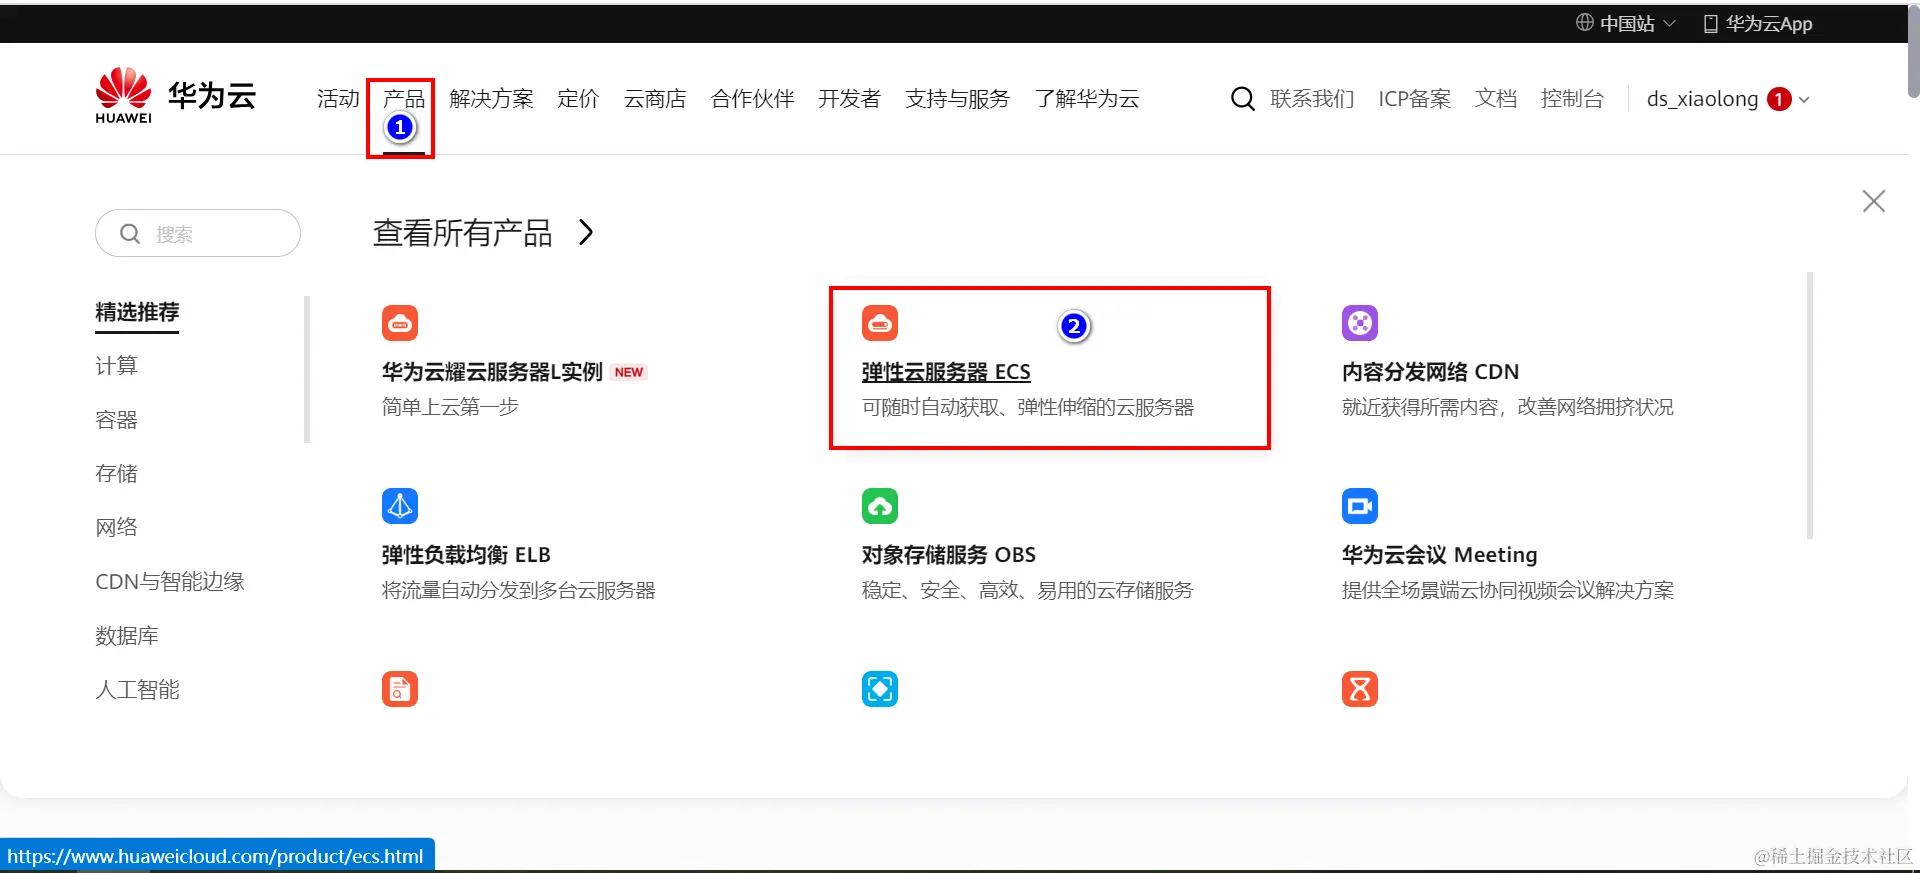This screenshot has width=1920, height=873.
Task: Select the 数据库 category
Action: 127,636
